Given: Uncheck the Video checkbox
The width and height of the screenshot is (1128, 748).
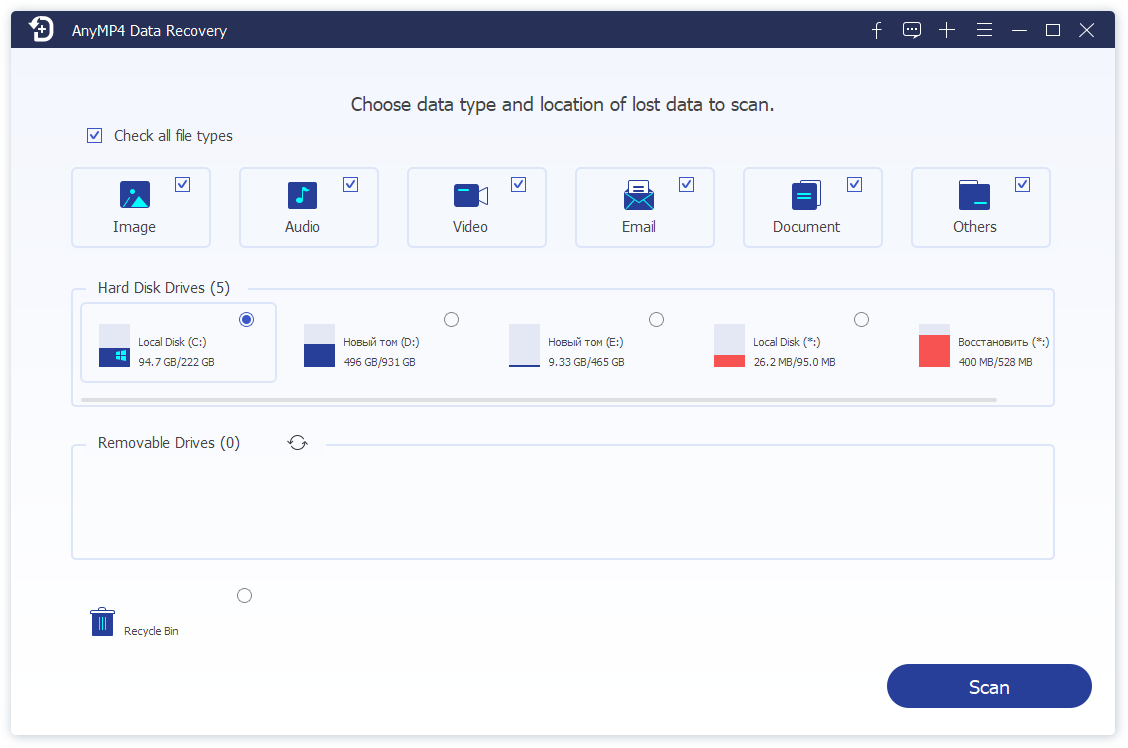Looking at the screenshot, I should [x=518, y=183].
